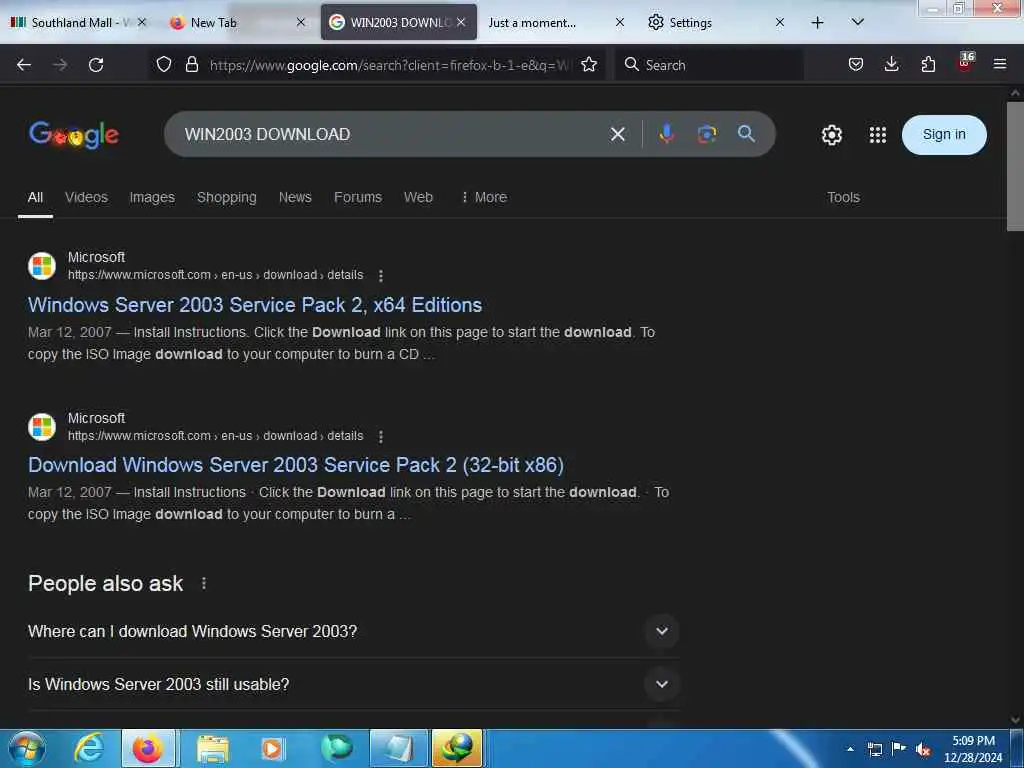The width and height of the screenshot is (1024, 768).
Task: Open options for 32-bit result
Action: point(381,436)
